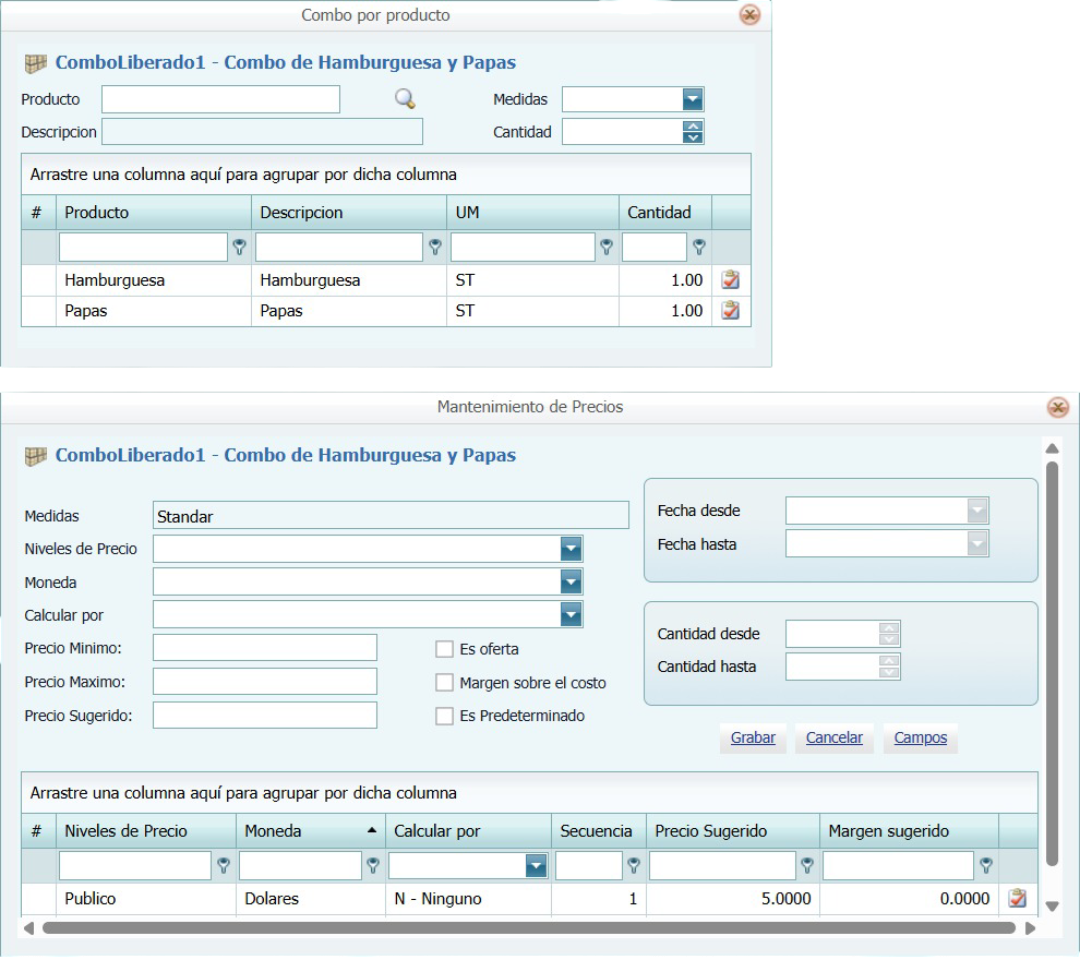1080x957 pixels.
Task: Click the Cantidad column header in combo grid
Action: click(x=659, y=212)
